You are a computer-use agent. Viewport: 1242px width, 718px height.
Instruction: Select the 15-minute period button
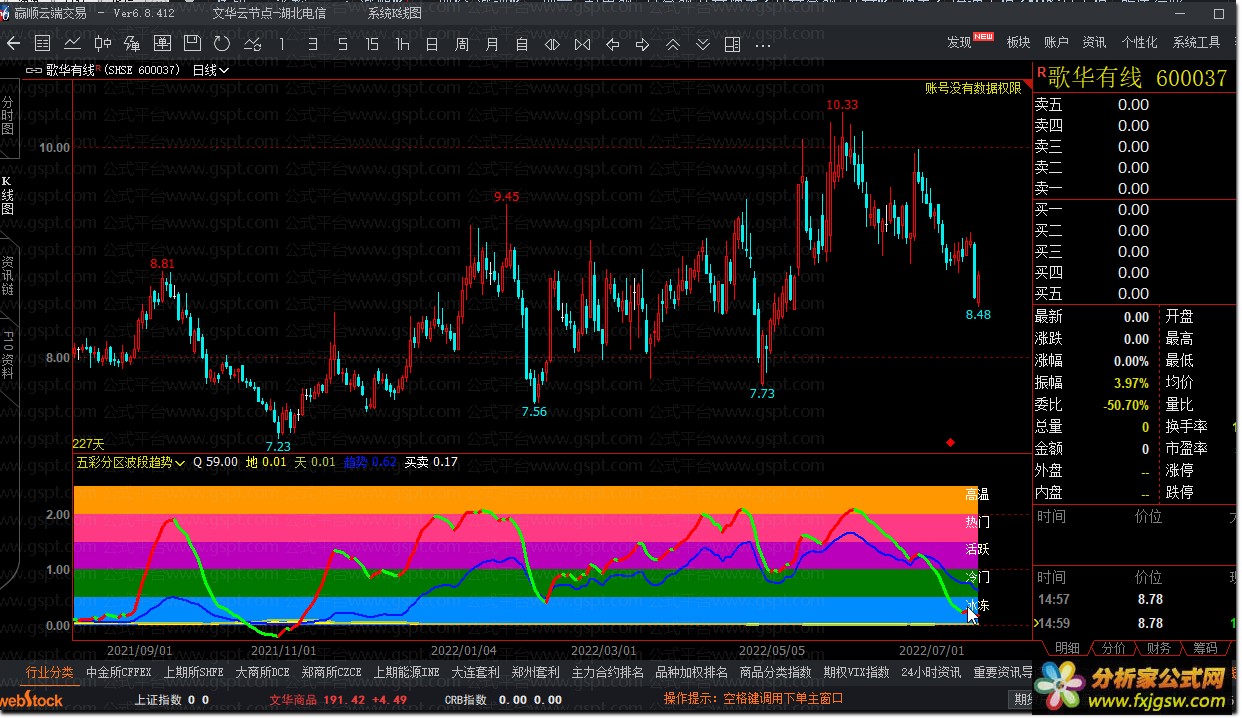pos(372,44)
